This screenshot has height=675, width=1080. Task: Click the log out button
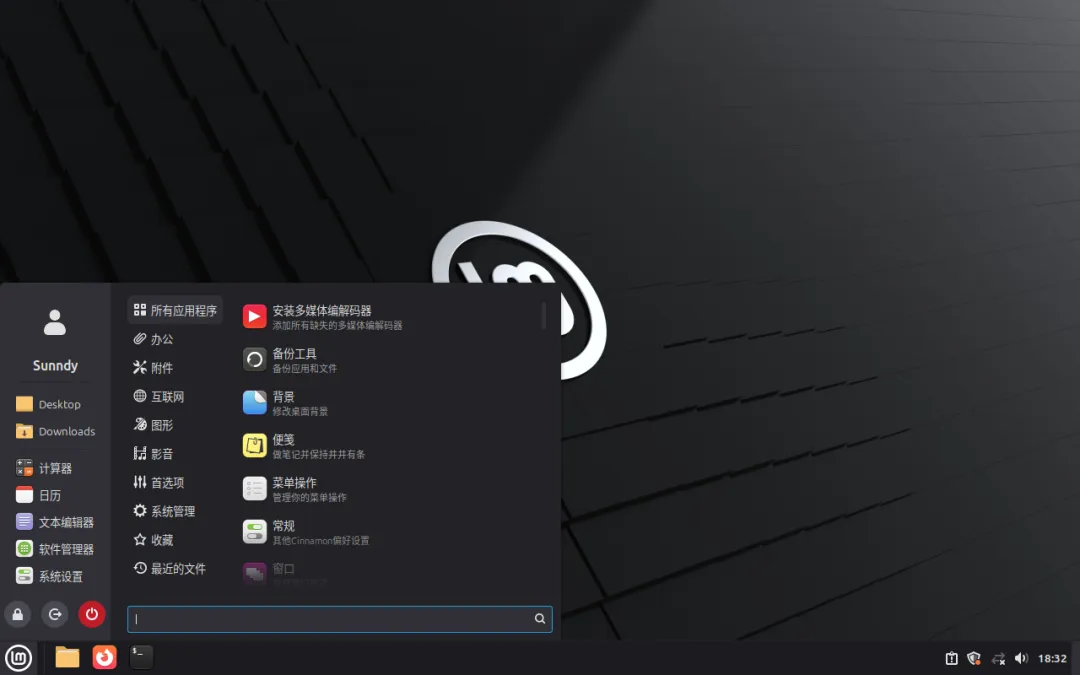click(x=55, y=614)
